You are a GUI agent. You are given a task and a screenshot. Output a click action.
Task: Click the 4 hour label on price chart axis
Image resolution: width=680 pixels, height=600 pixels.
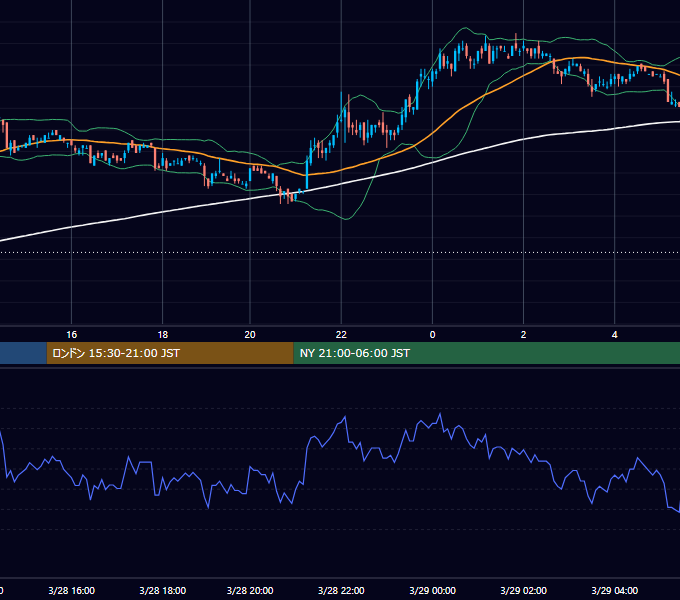tap(615, 335)
